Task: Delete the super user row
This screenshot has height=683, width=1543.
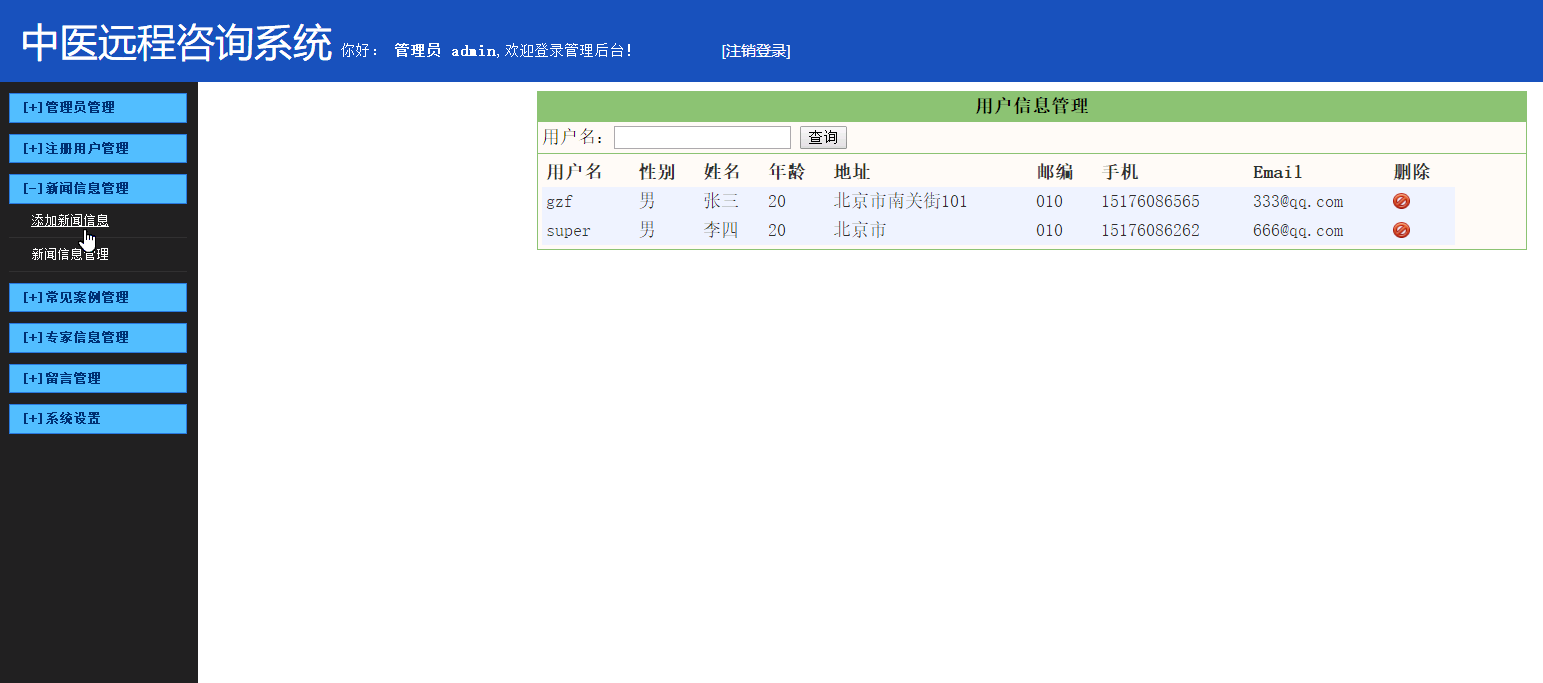Action: [1401, 230]
